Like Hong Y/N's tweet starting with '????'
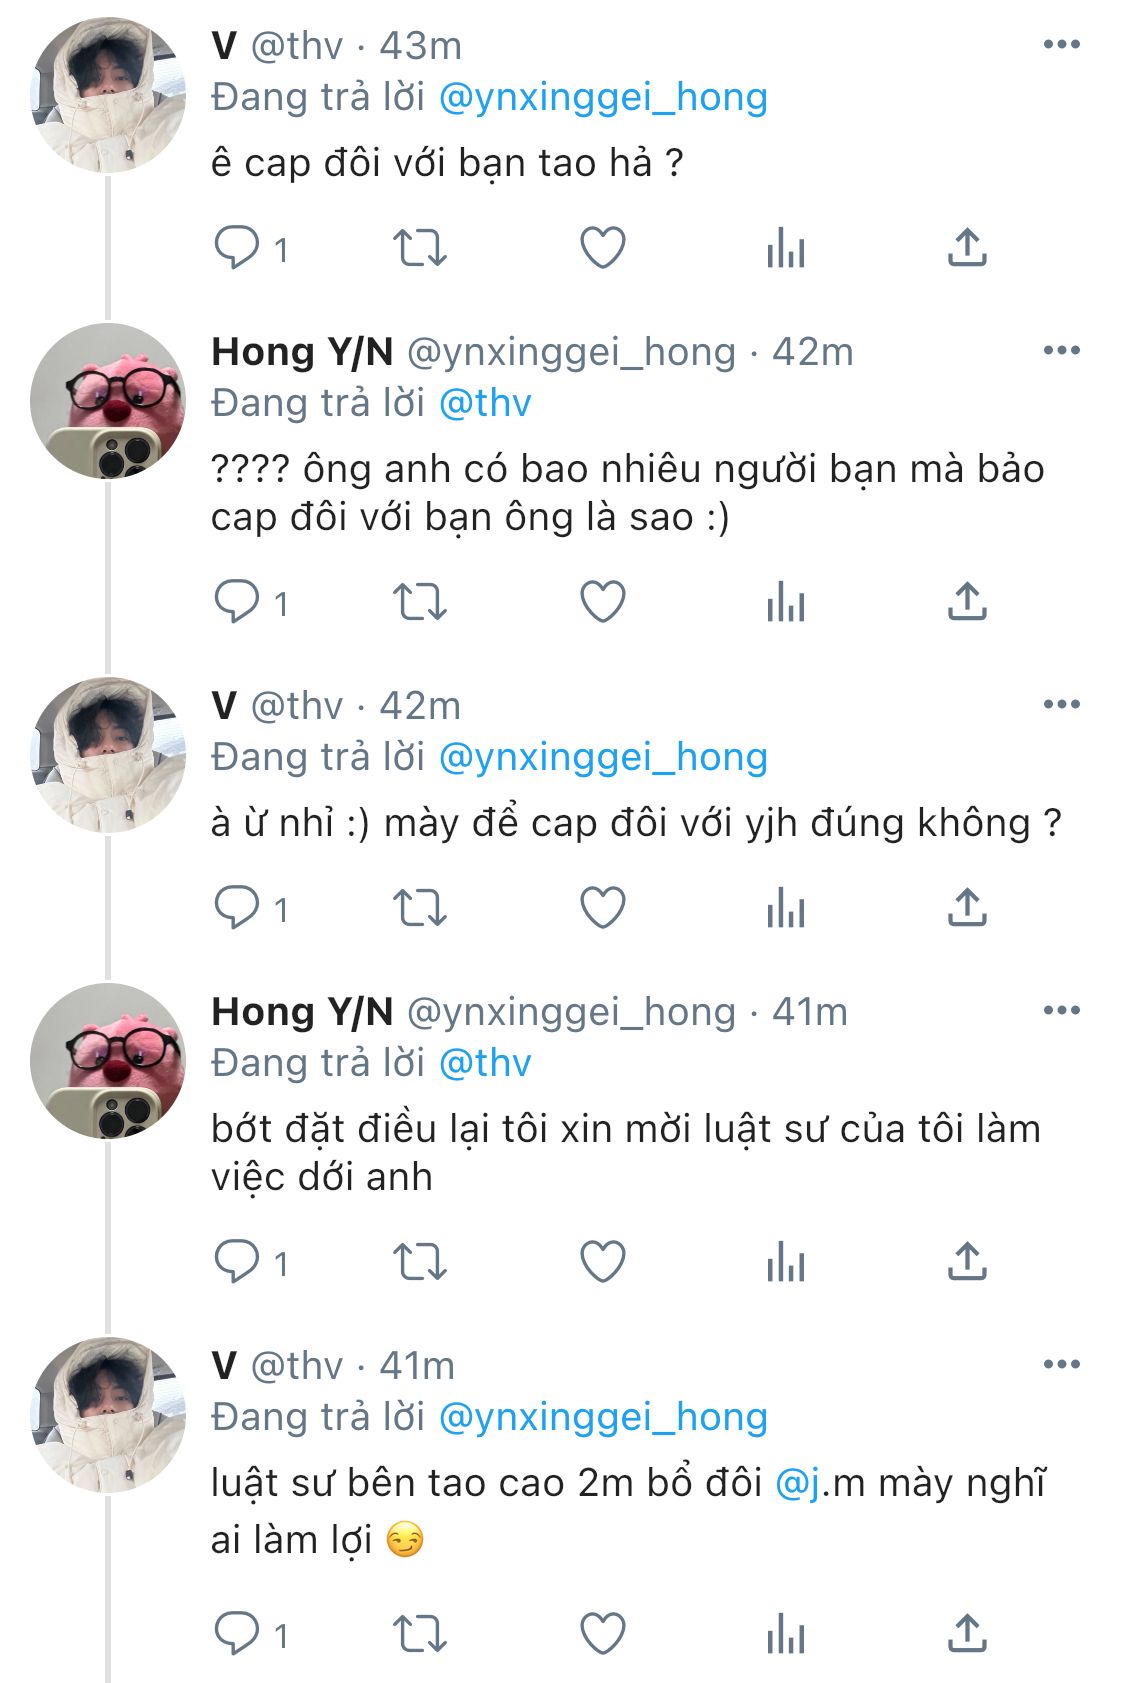This screenshot has width=1125, height=1683. [x=603, y=602]
